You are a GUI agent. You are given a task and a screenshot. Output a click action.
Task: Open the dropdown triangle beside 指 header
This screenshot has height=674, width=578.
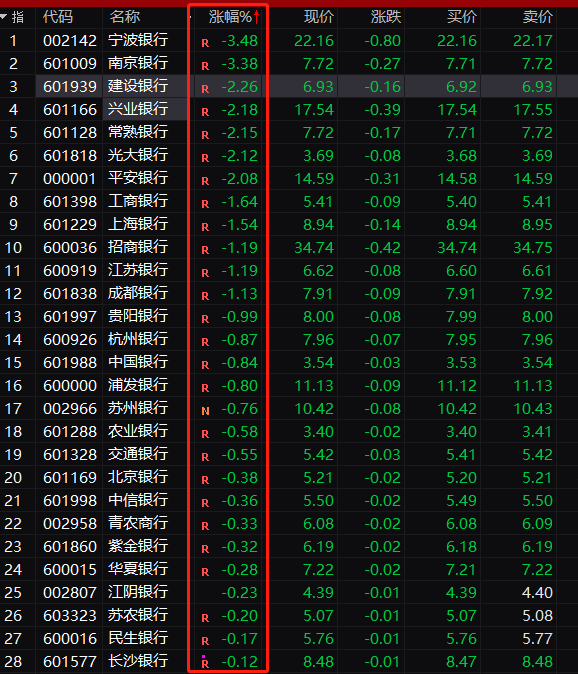(4, 17)
